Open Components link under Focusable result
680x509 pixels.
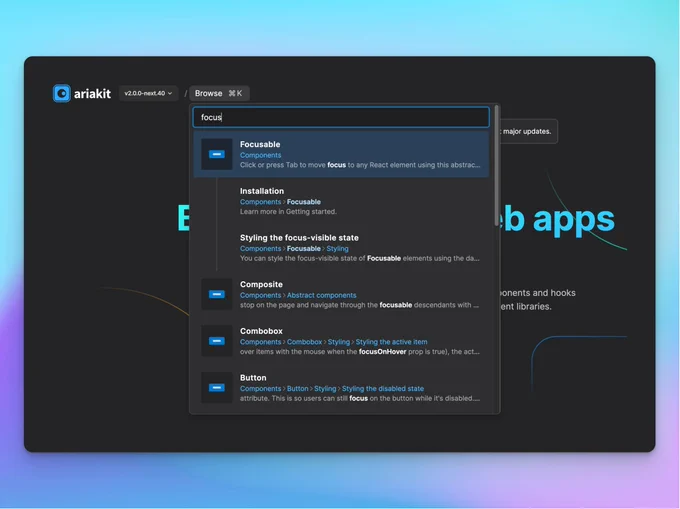[260, 155]
